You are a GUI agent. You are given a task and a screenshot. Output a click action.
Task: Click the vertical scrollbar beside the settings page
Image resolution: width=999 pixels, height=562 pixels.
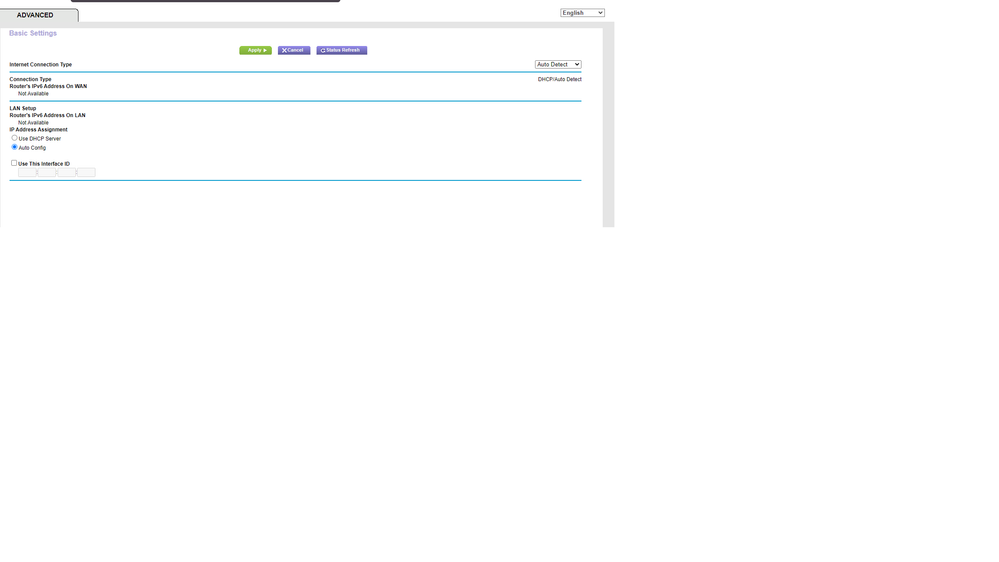click(608, 127)
